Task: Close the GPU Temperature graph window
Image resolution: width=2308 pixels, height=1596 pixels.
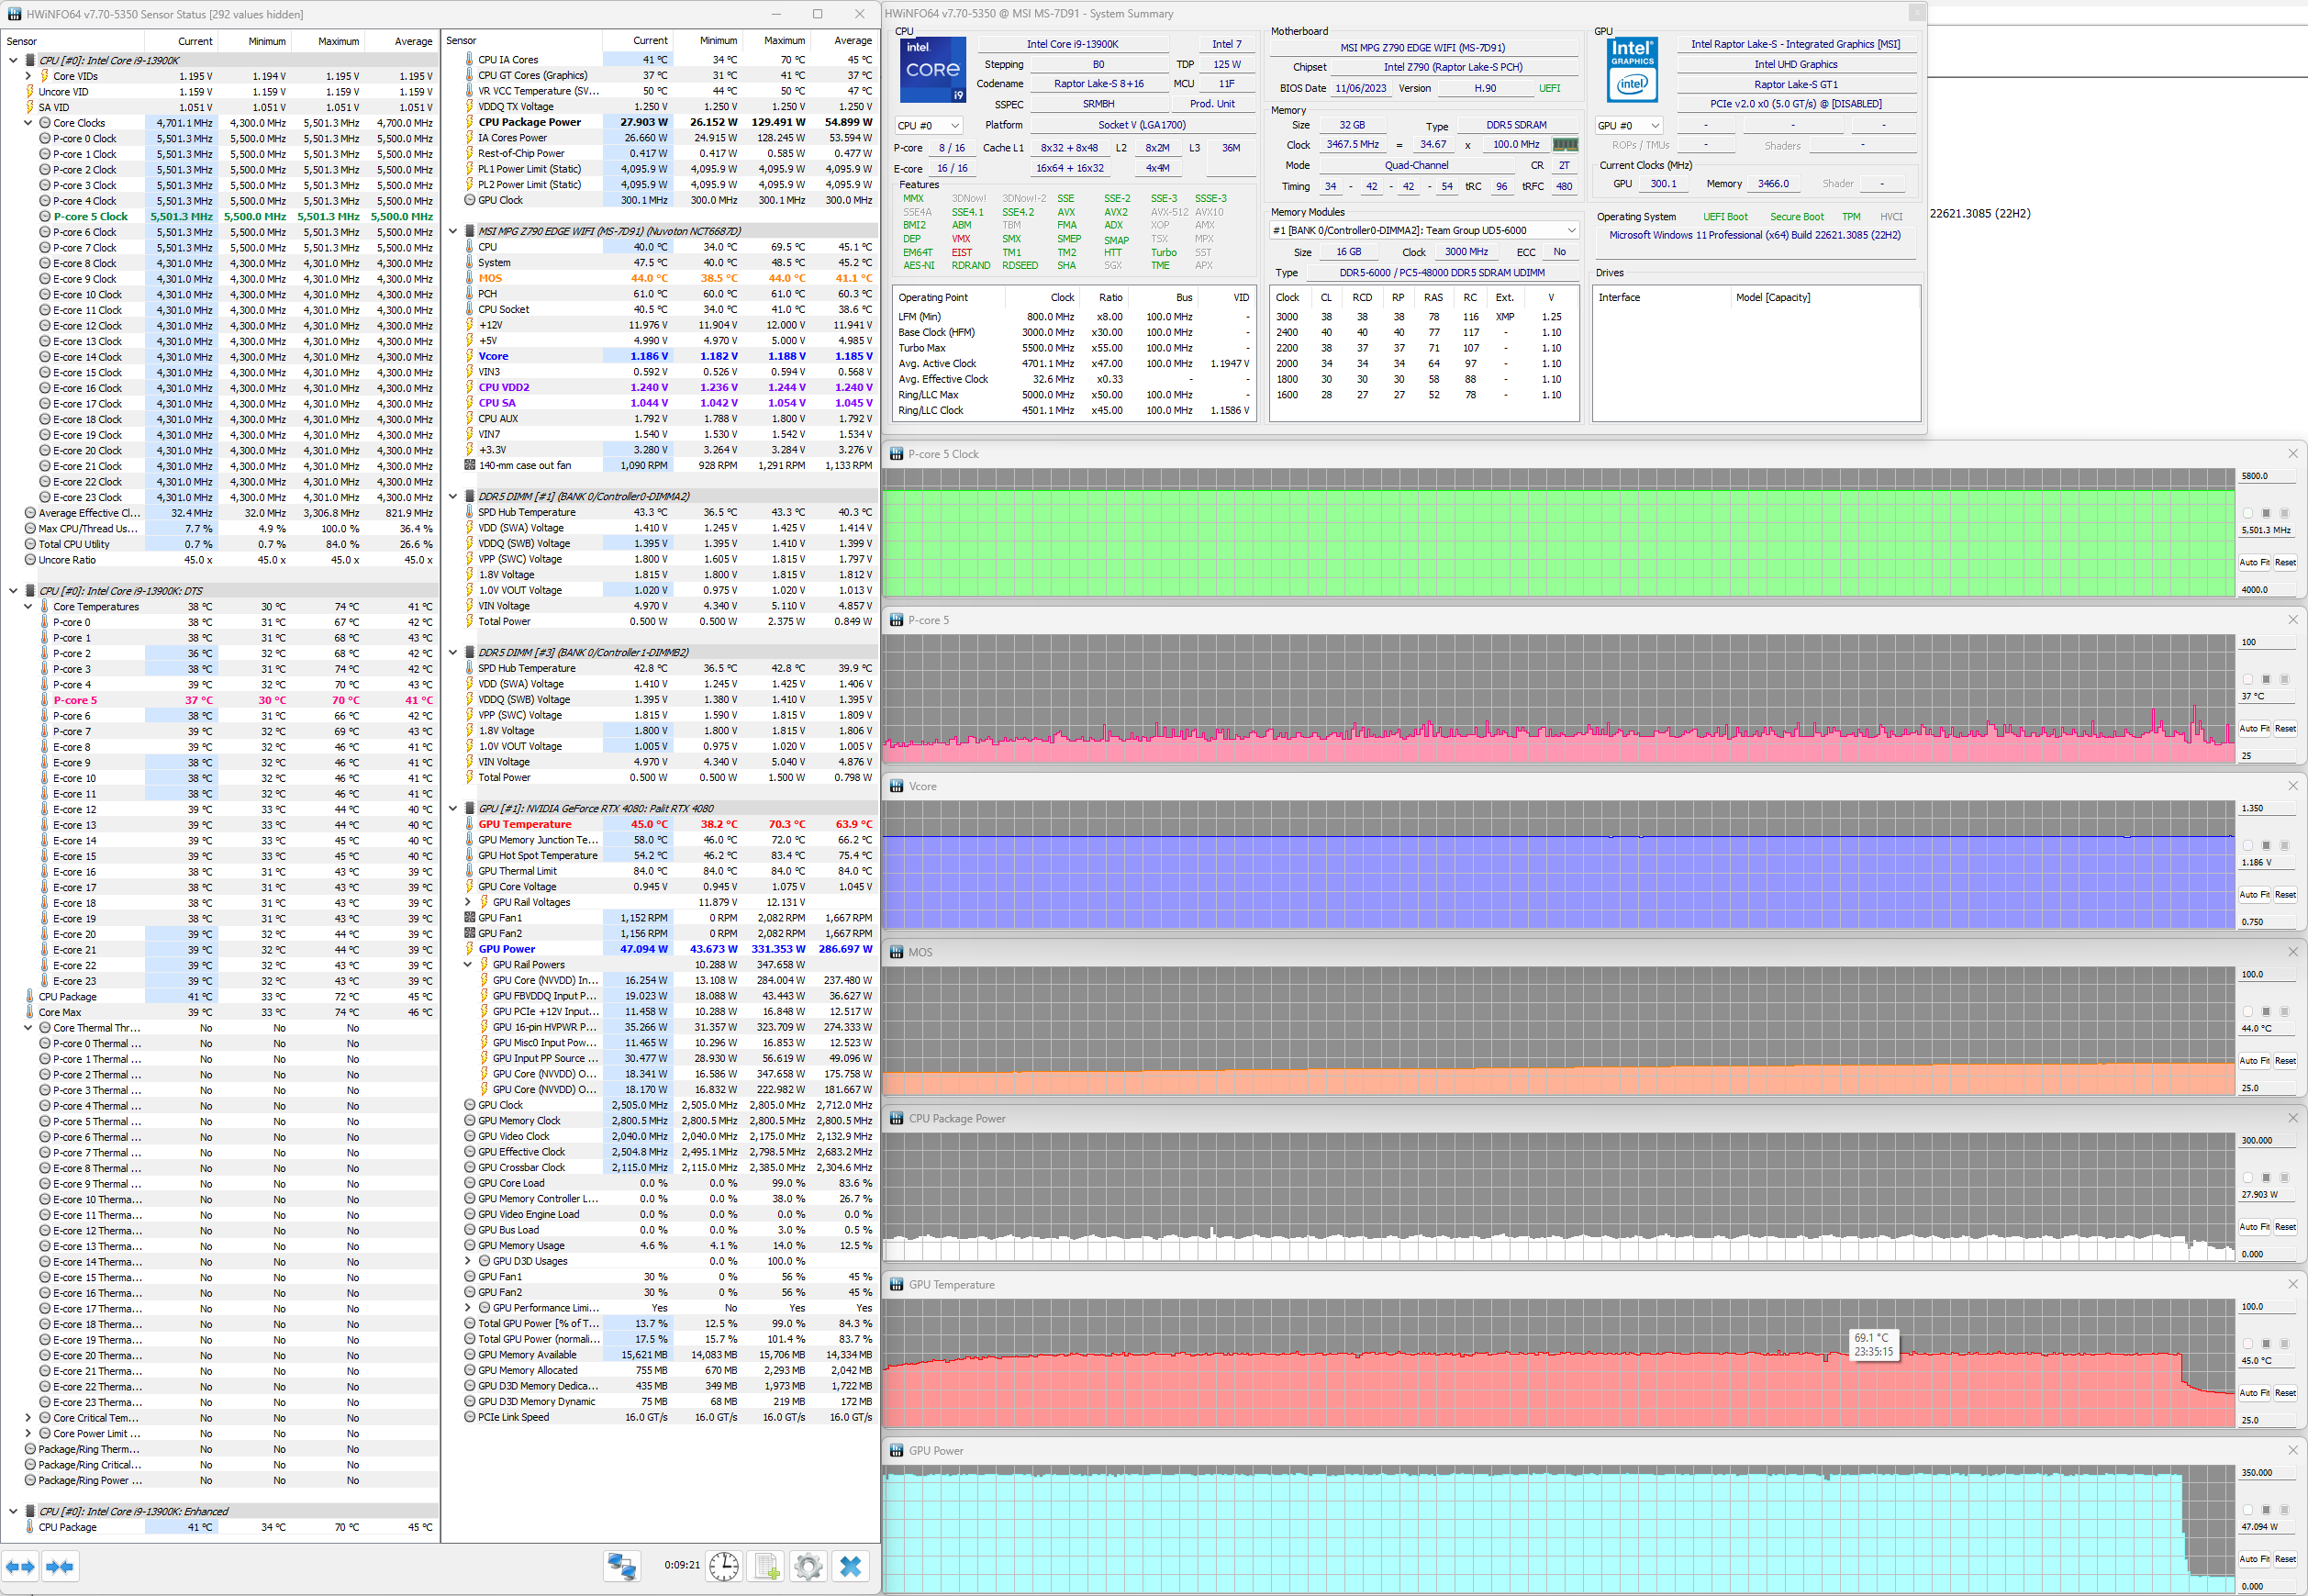Action: pos(2293,1284)
